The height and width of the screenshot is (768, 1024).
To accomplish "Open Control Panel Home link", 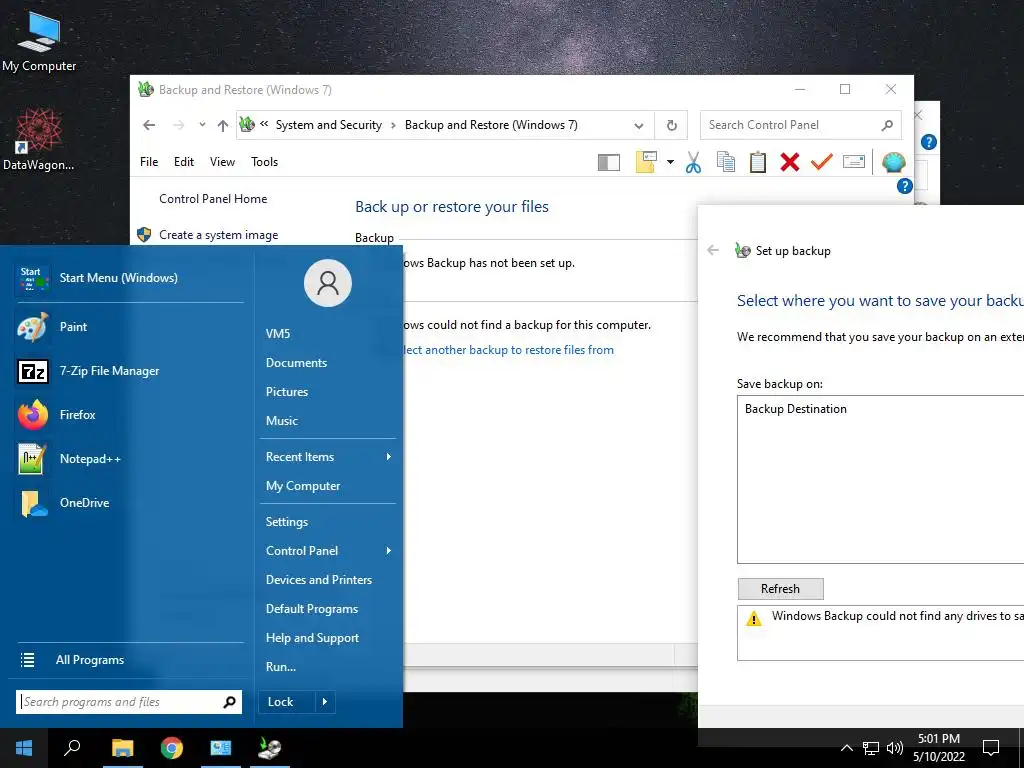I will (x=213, y=199).
